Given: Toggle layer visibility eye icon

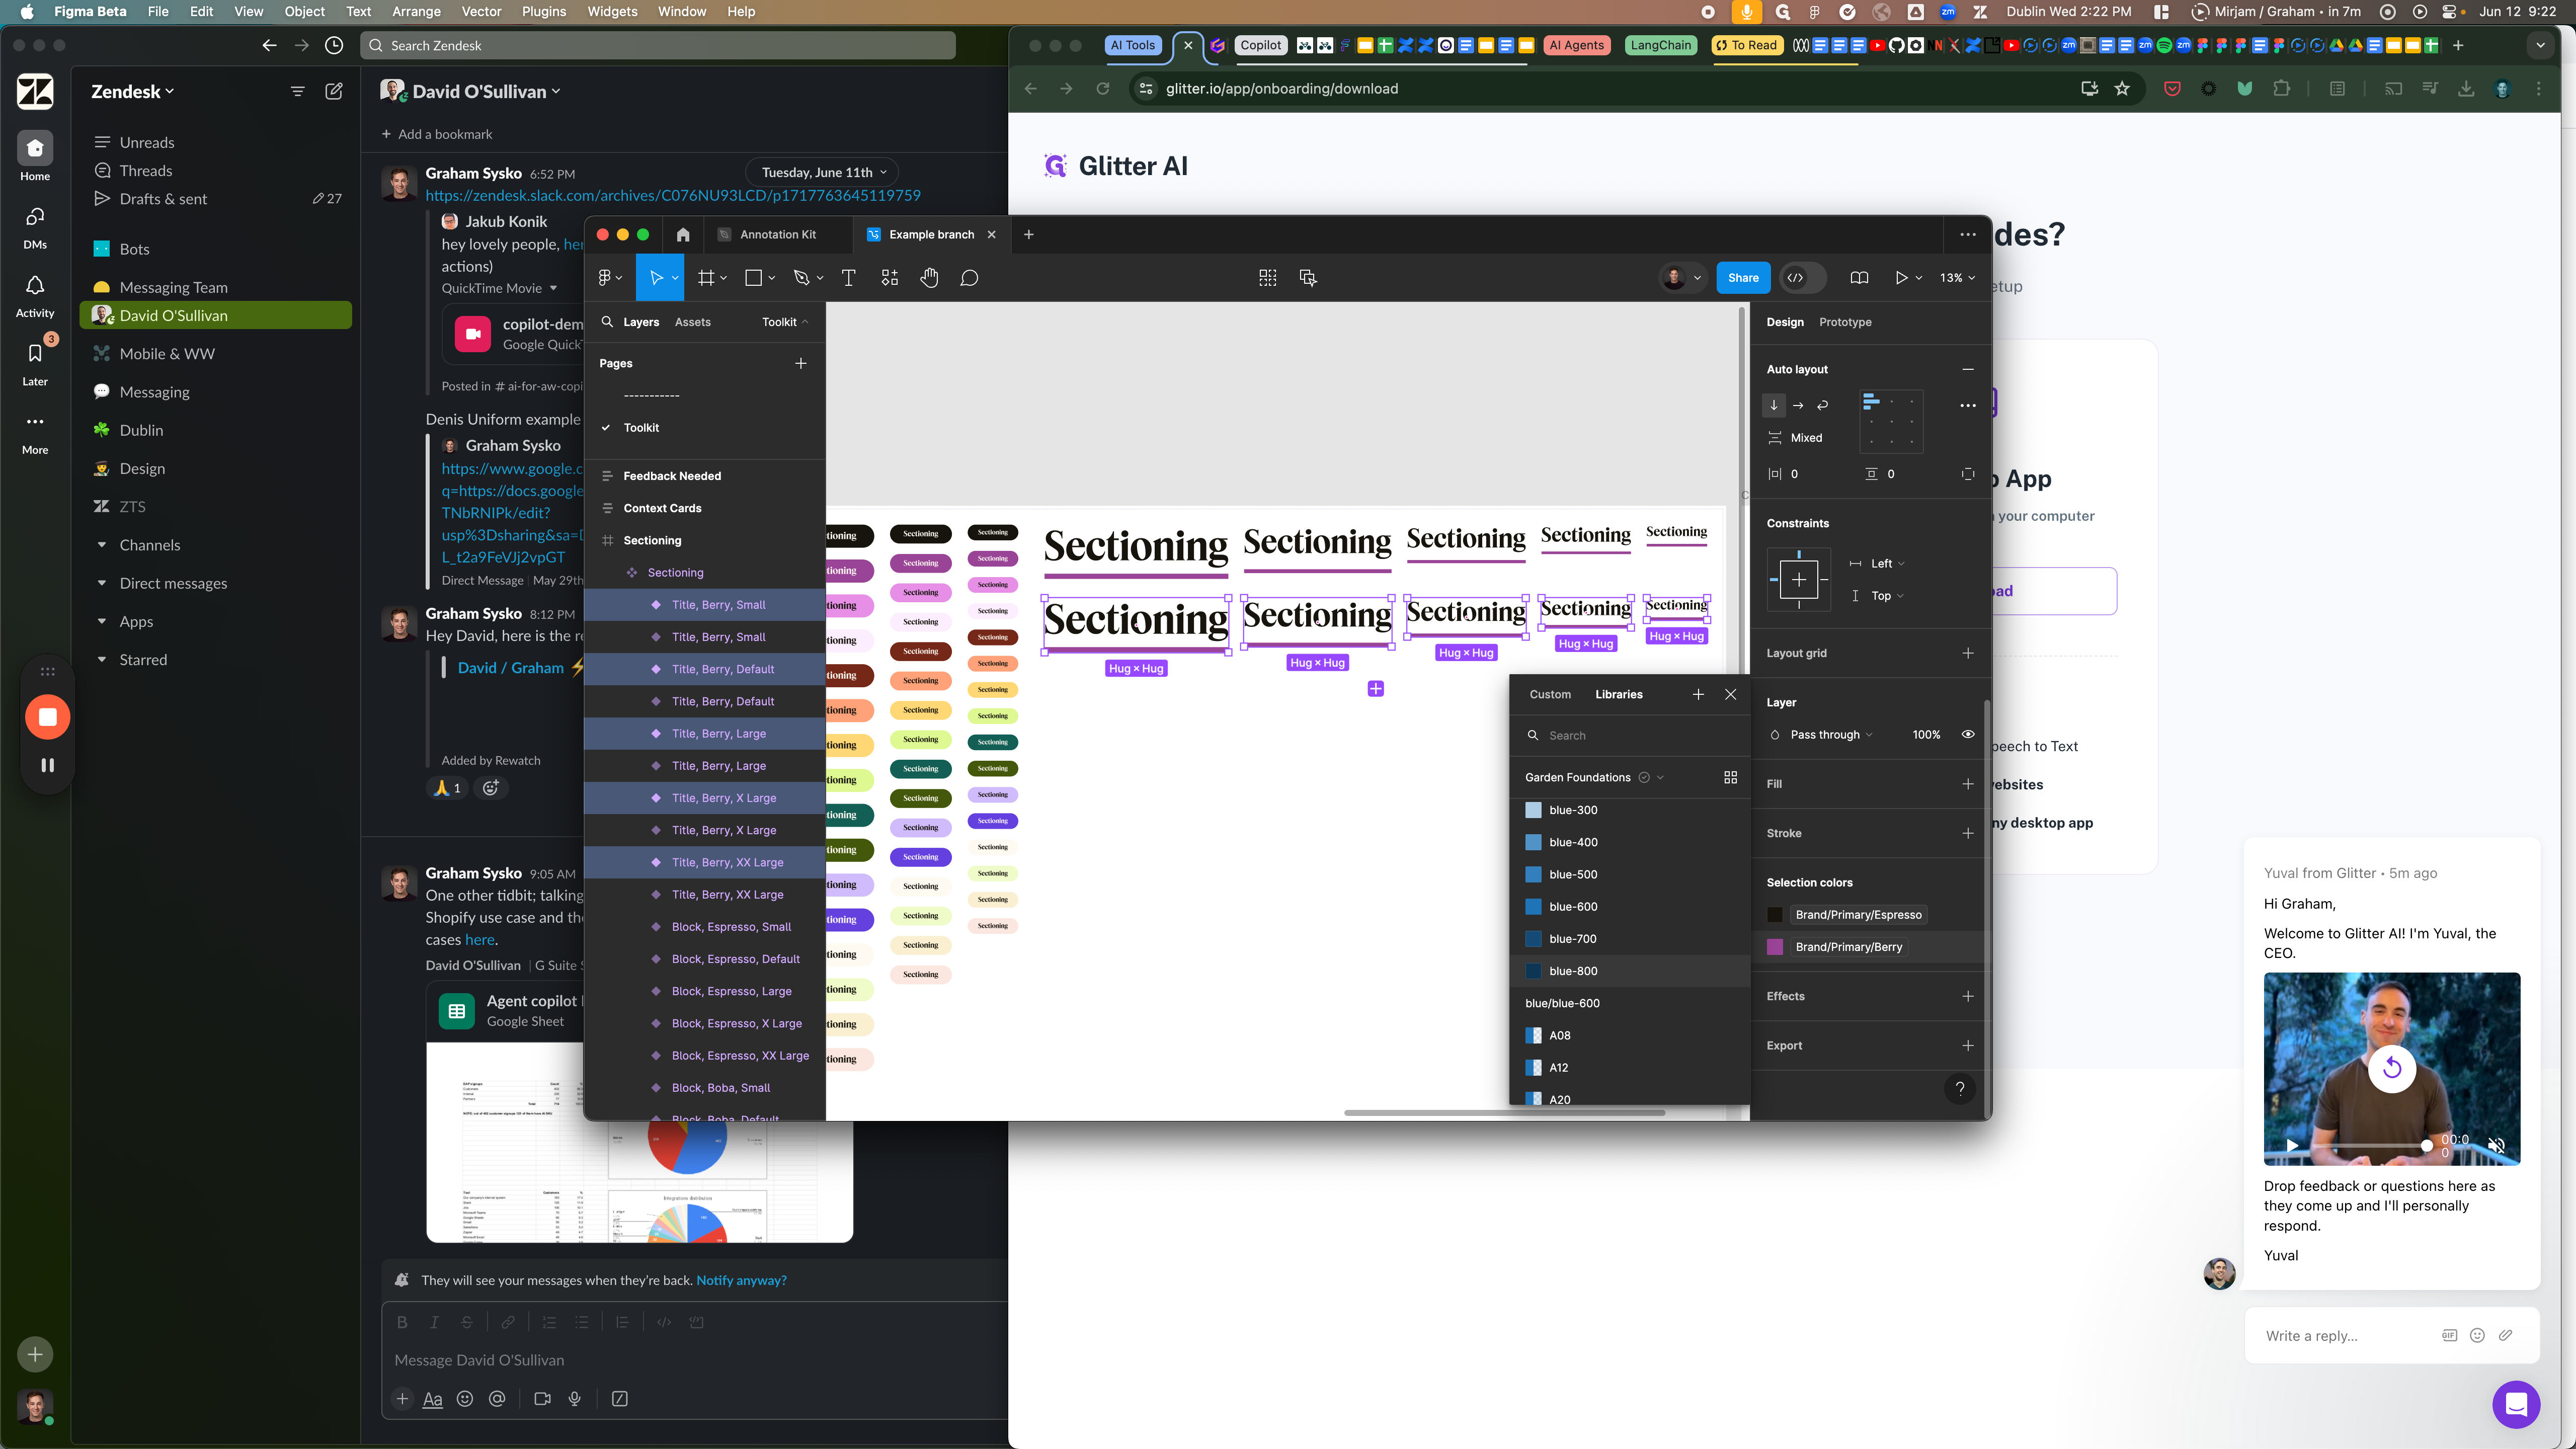Looking at the screenshot, I should (x=1968, y=734).
